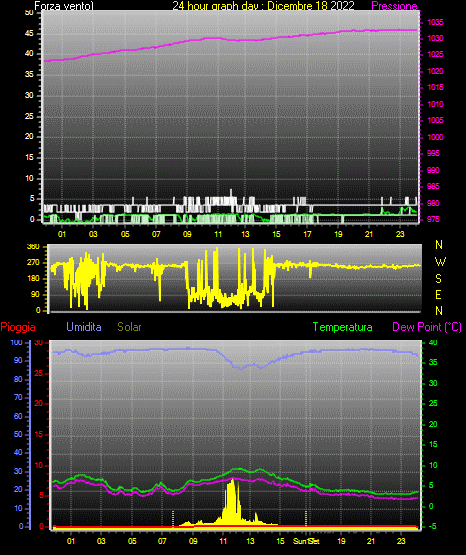Click hour '23' on the top graph axis
The height and width of the screenshot is (555, 466).
pyautogui.click(x=400, y=234)
